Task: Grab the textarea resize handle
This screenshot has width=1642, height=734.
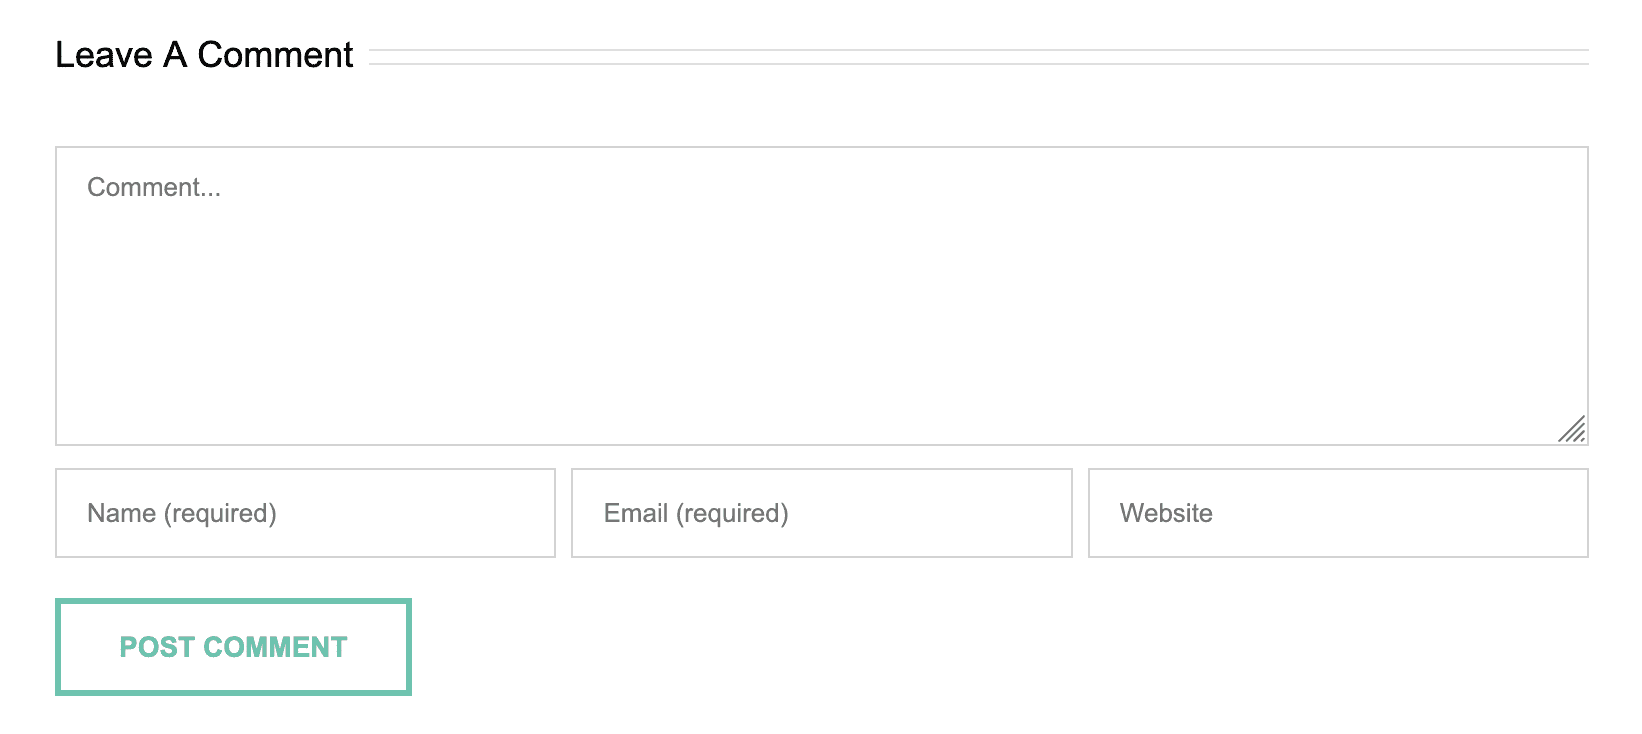Action: [x=1572, y=430]
